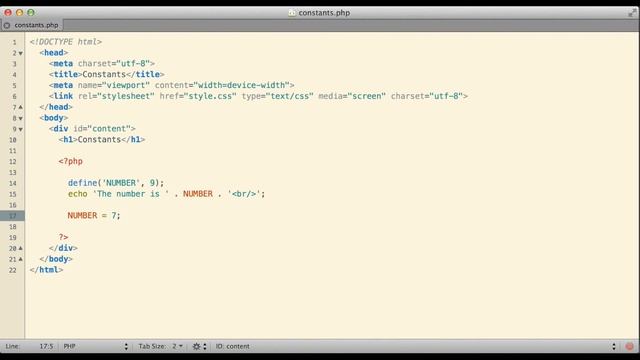This screenshot has width=640, height=360.
Task: Click the 'echo' keyword on line 15
Action: (78, 194)
